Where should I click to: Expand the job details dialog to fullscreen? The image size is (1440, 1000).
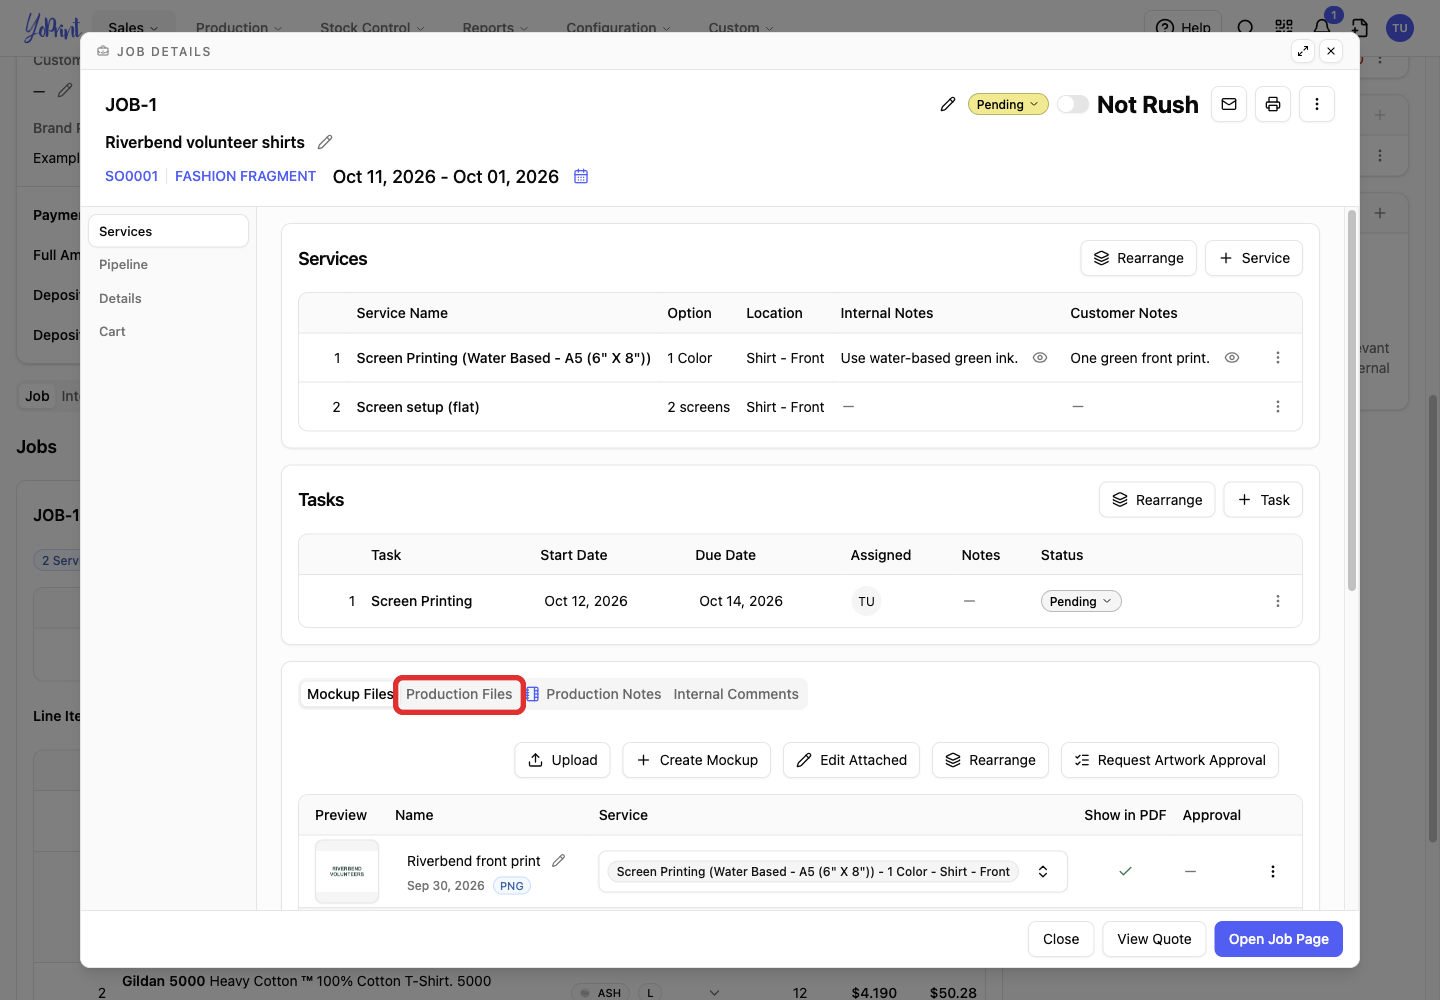[1303, 51]
